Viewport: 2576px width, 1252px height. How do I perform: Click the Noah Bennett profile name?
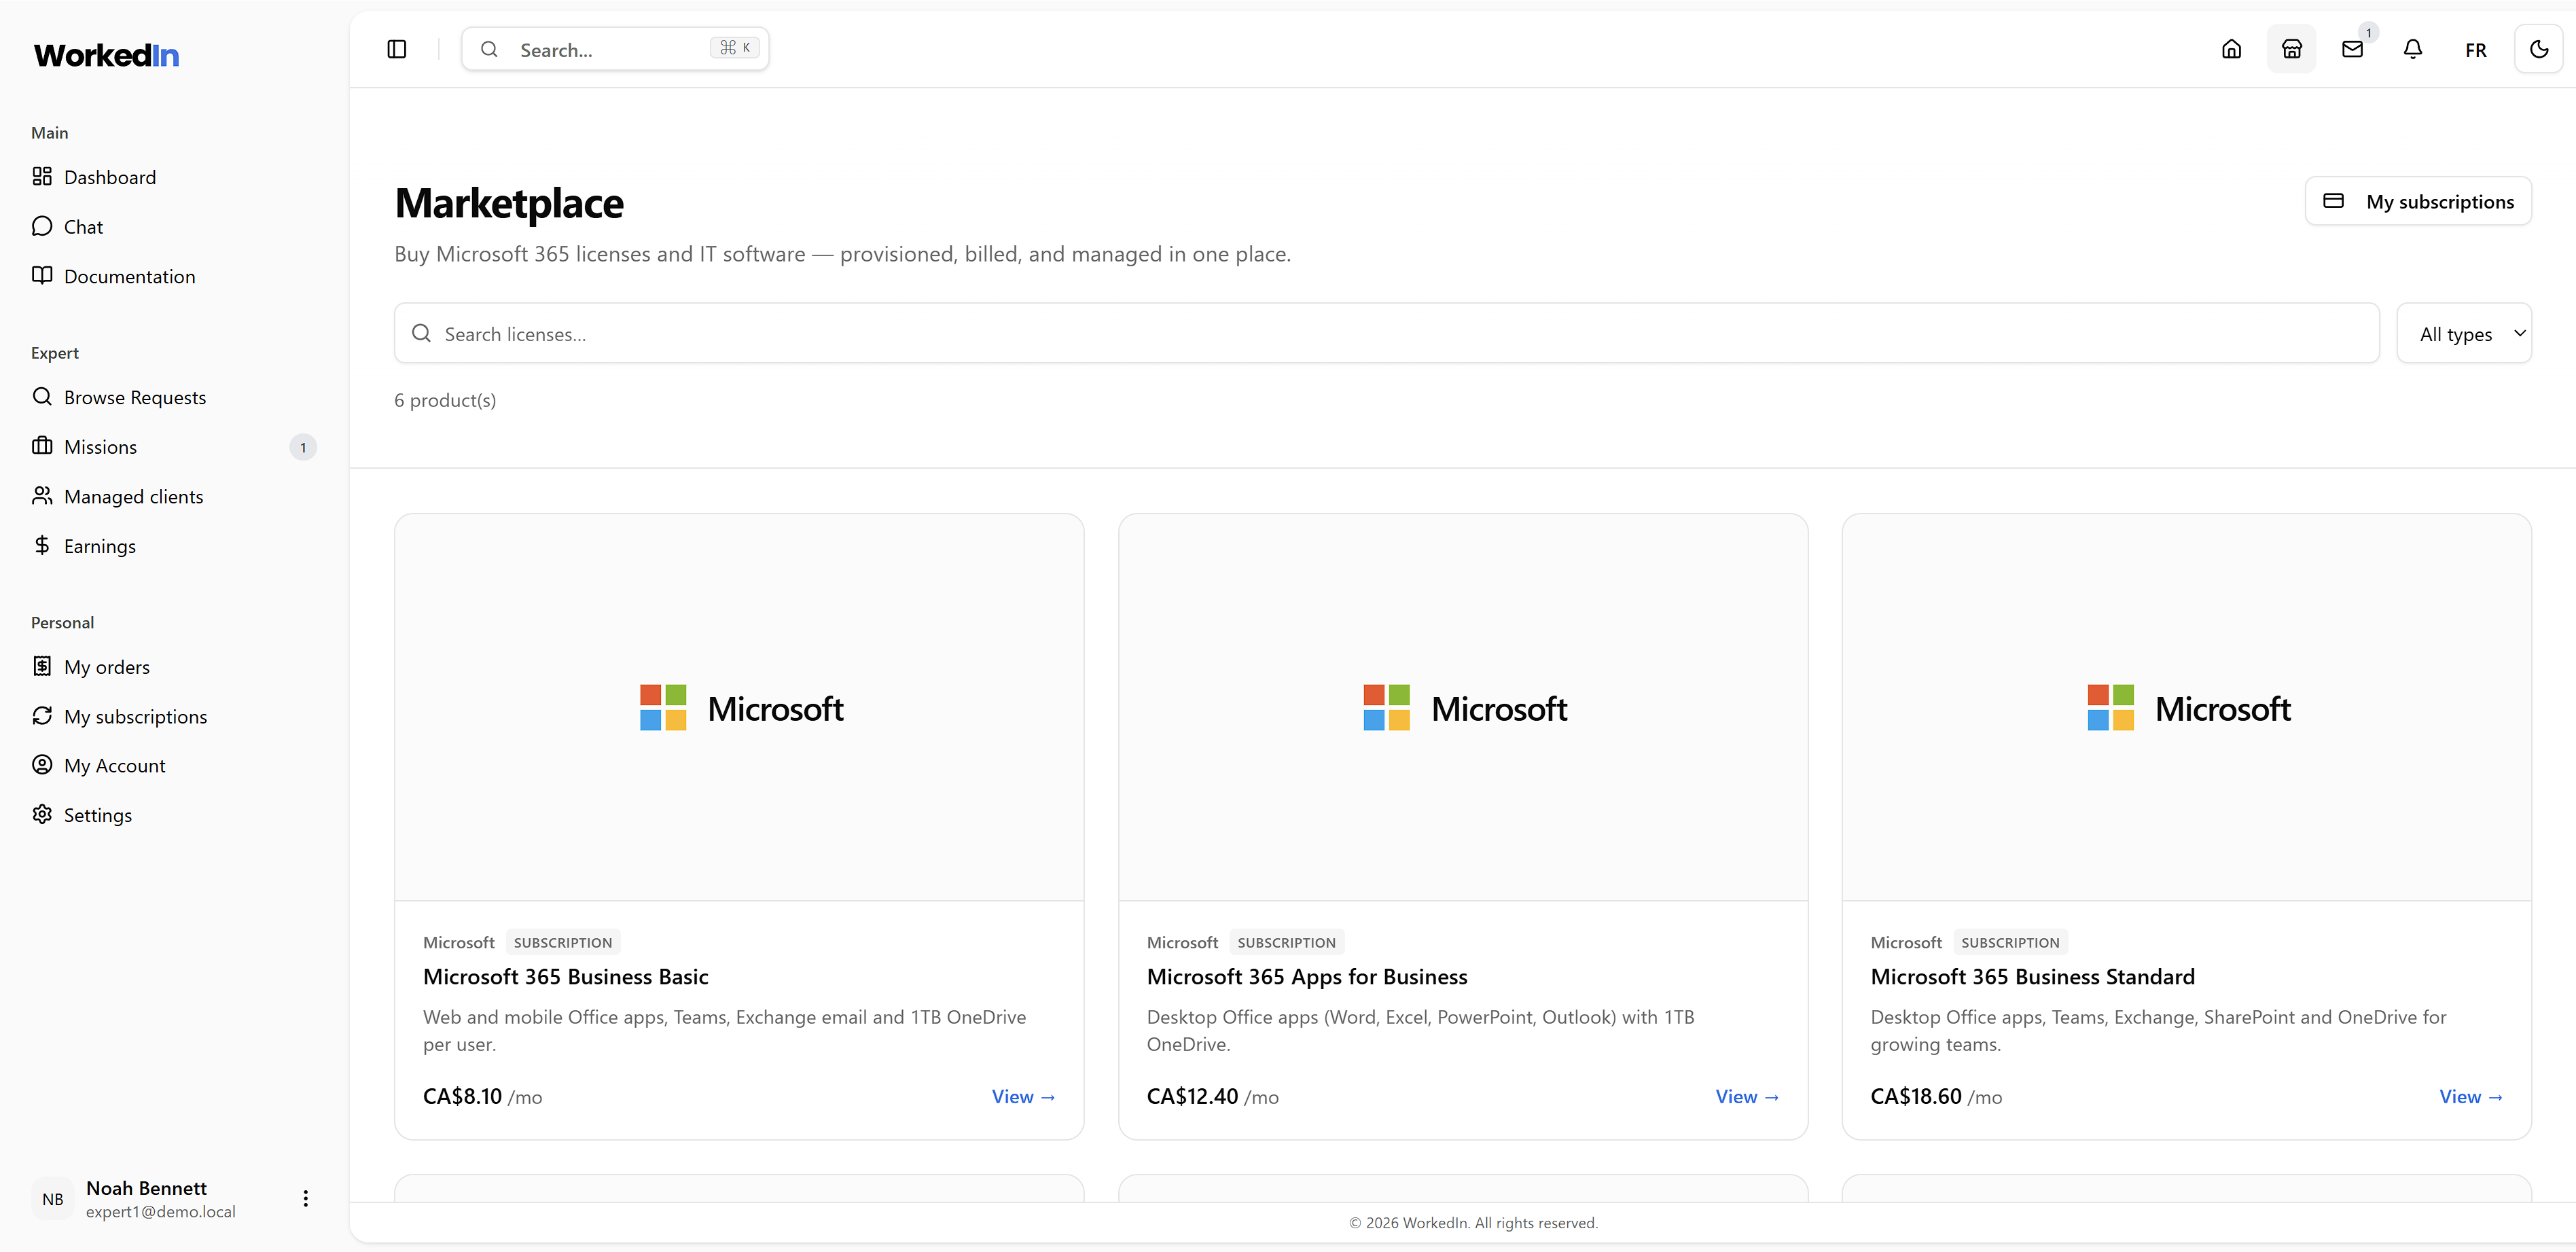pos(146,1188)
